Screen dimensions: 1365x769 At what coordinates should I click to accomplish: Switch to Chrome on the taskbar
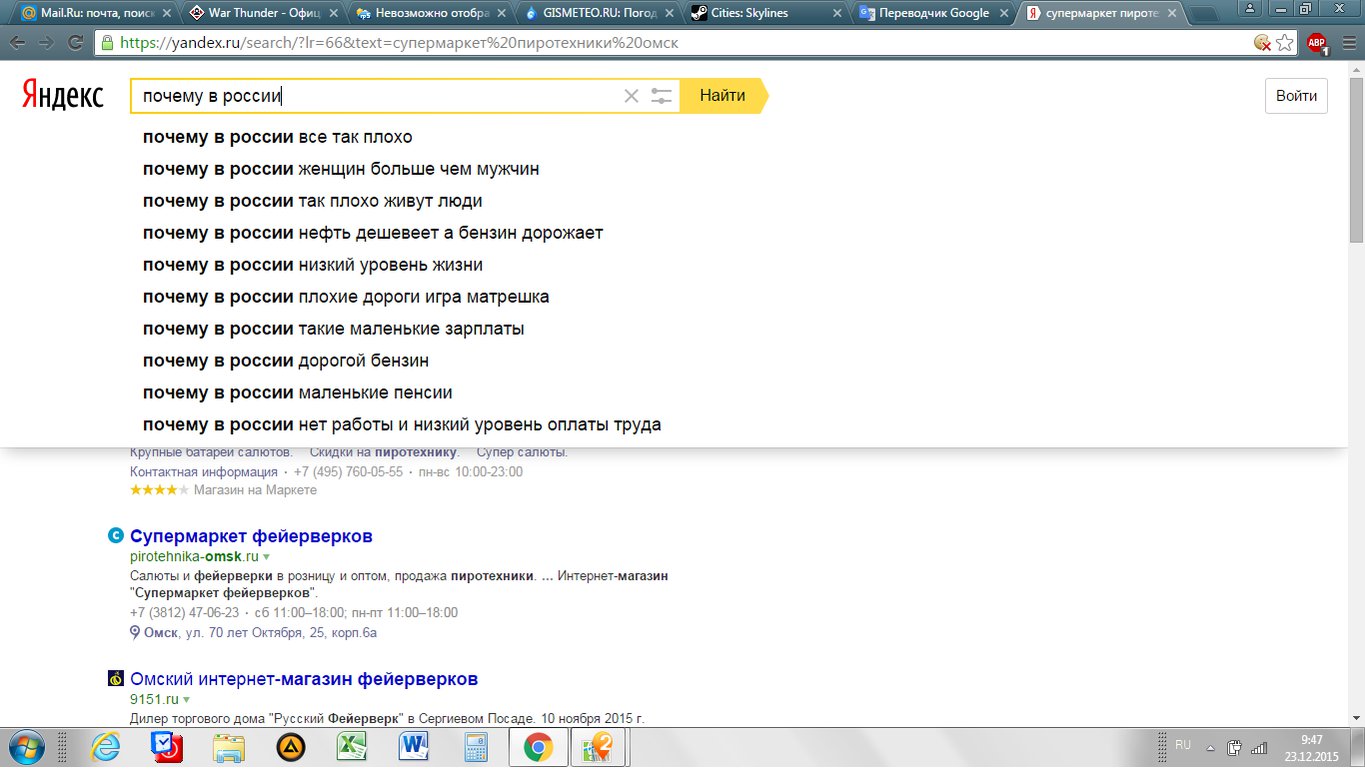538,747
